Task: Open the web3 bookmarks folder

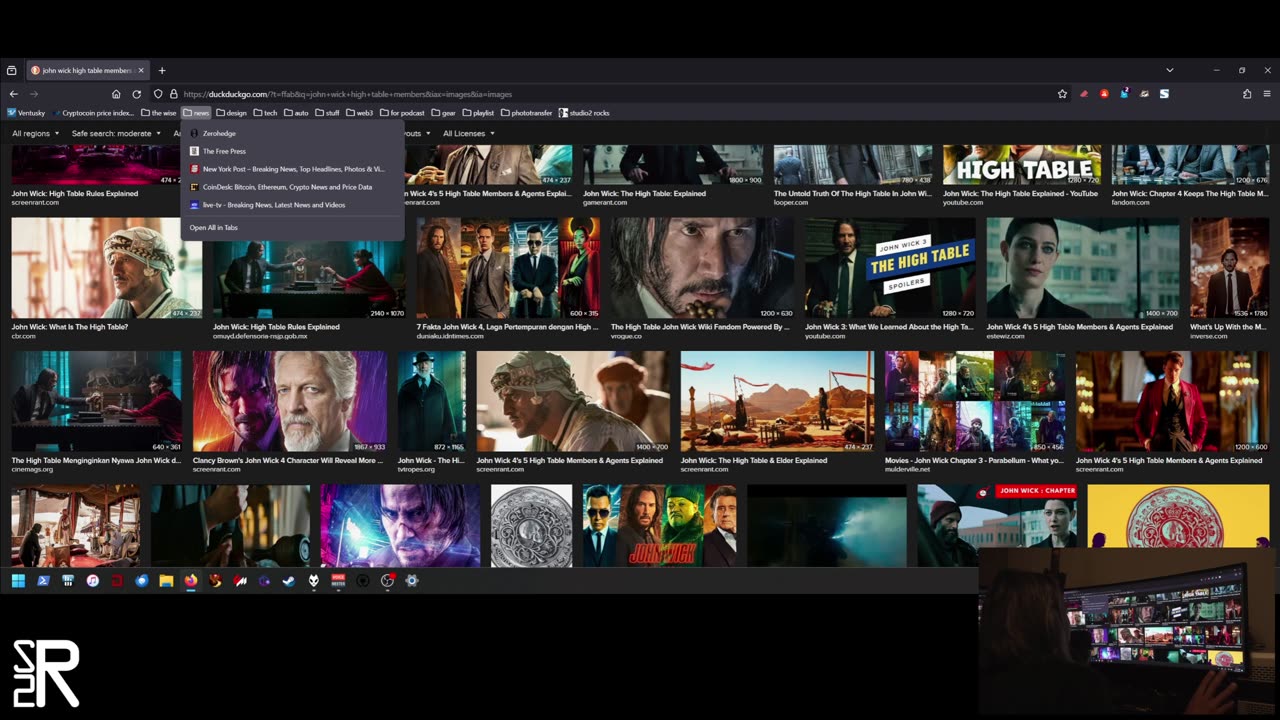Action: tap(359, 113)
